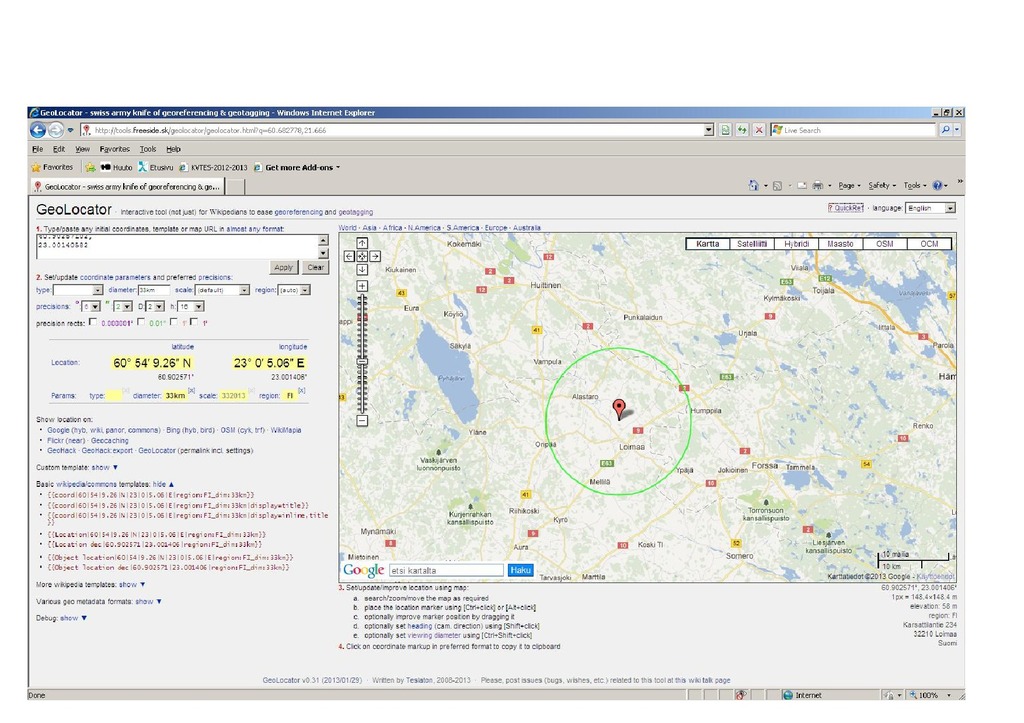Open the D precision dropdown
Image resolution: width=1024 pixels, height=723 pixels.
pyautogui.click(x=155, y=306)
